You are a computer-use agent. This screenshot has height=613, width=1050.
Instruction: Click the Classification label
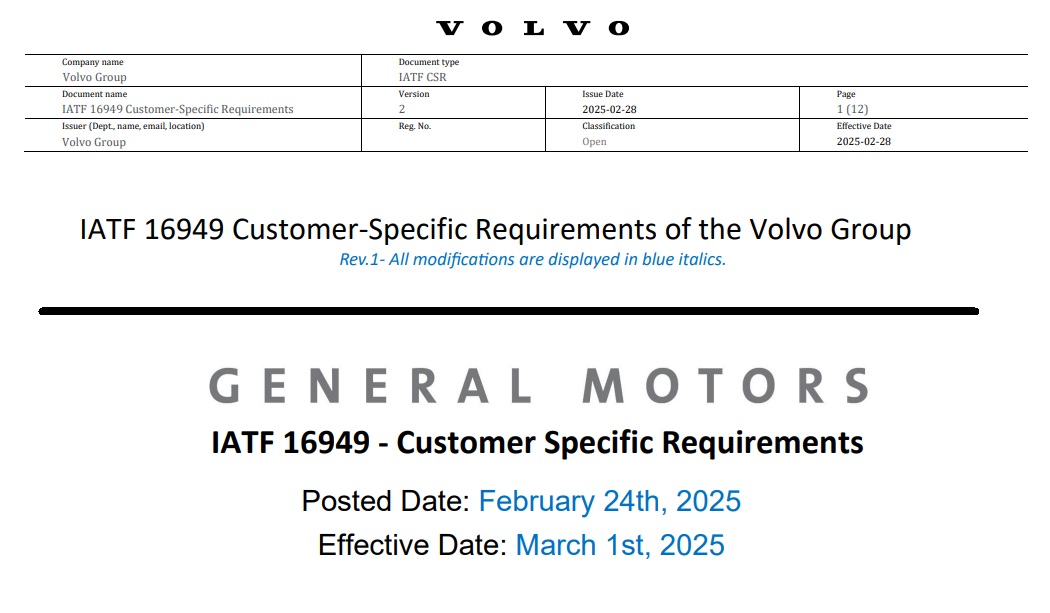[608, 126]
